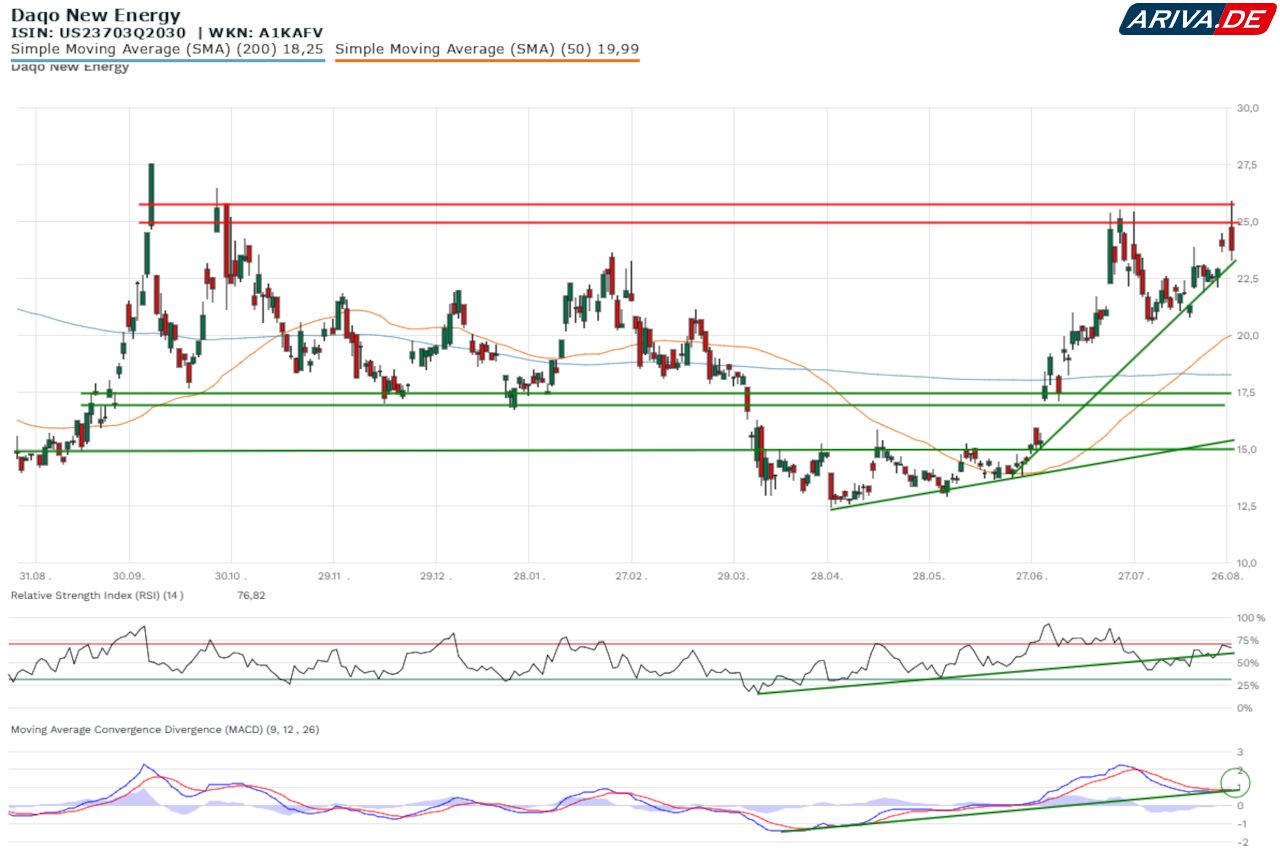Viewport: 1280px width, 850px height.
Task: Click the 25% RSI axis label
Action: (1248, 686)
